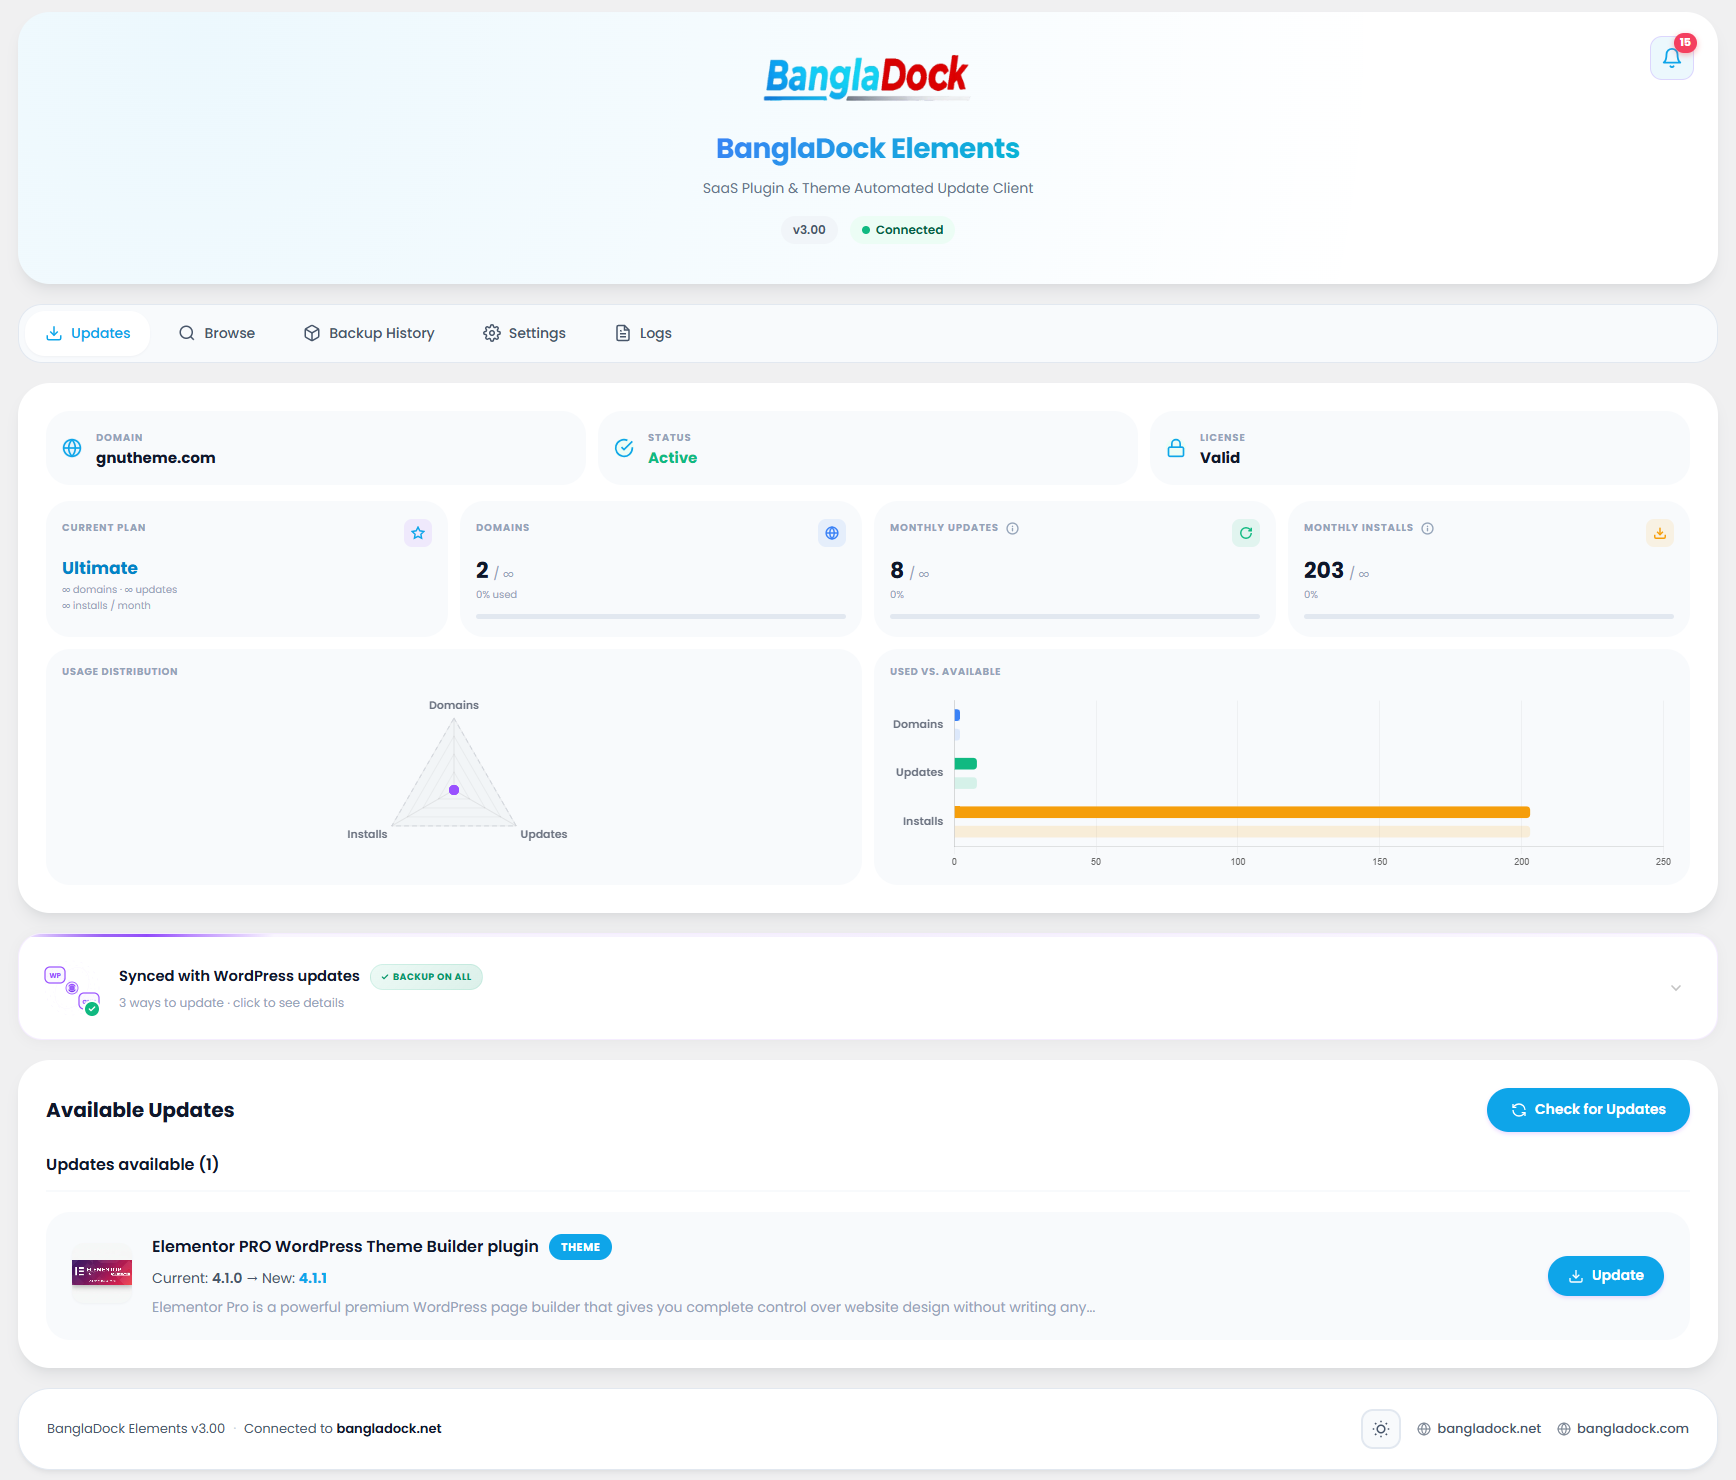The width and height of the screenshot is (1736, 1480).
Task: Open the bangladock.com footer link
Action: click(1622, 1429)
